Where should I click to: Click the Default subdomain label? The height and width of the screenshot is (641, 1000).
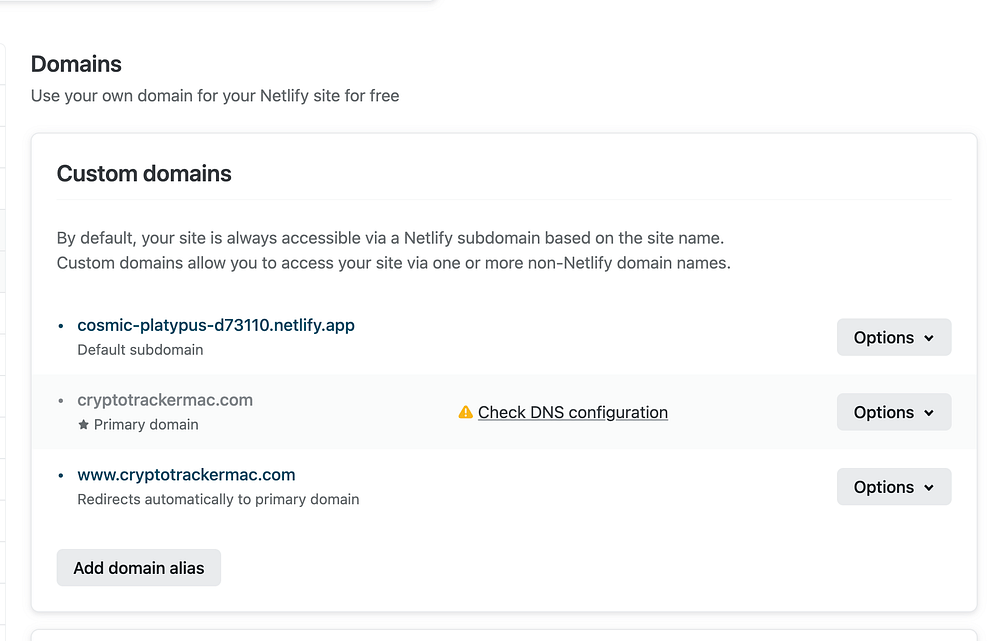(140, 350)
